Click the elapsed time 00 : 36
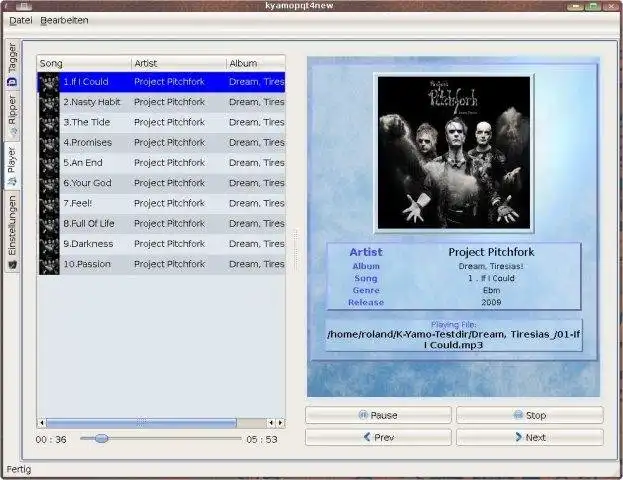 click(x=51, y=439)
